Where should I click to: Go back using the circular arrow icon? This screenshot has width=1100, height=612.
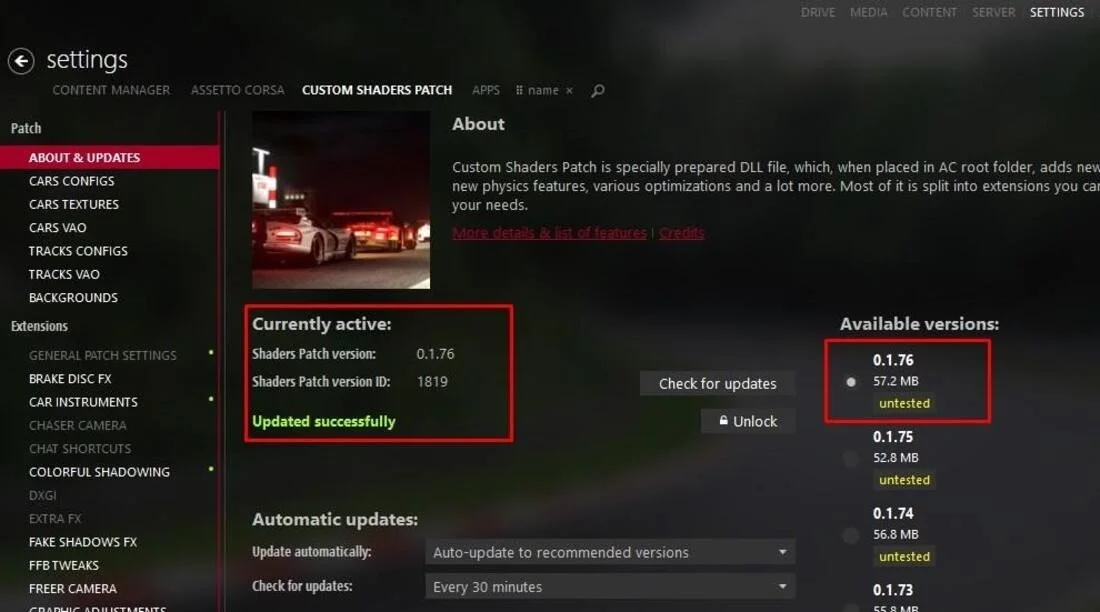(x=21, y=61)
